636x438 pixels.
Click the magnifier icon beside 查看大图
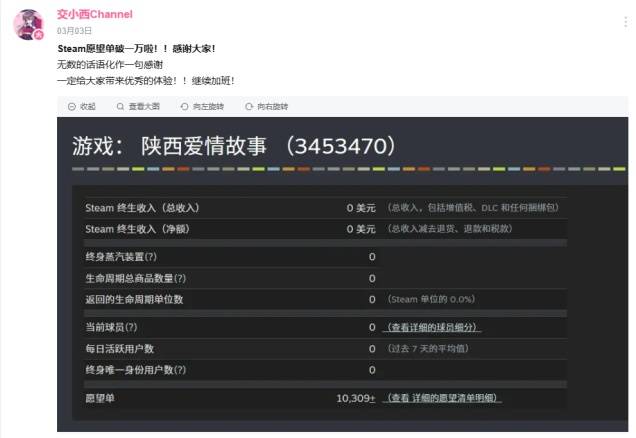coord(120,107)
